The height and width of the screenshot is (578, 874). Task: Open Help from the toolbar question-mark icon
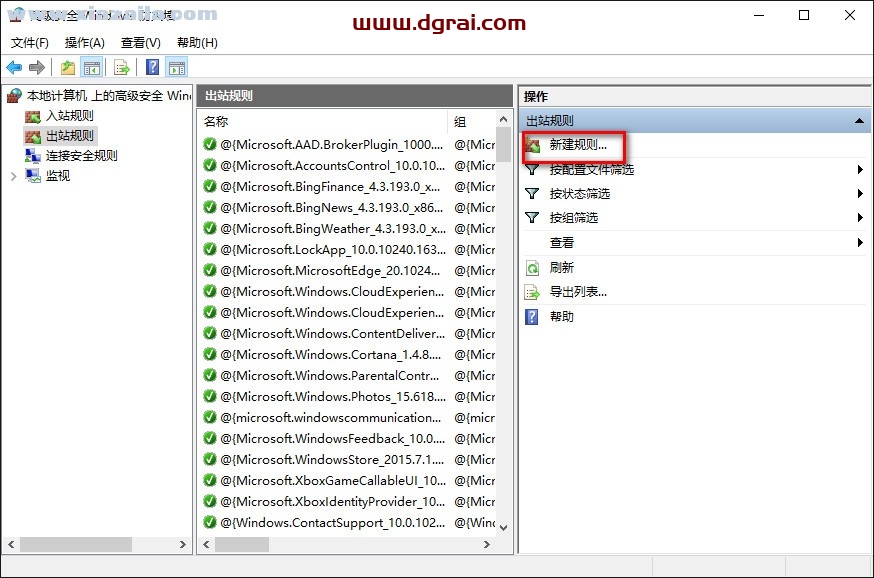tap(152, 67)
